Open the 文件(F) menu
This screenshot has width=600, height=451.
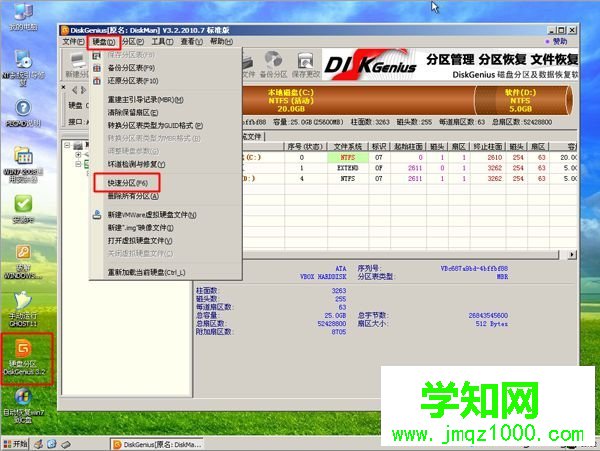coord(73,41)
